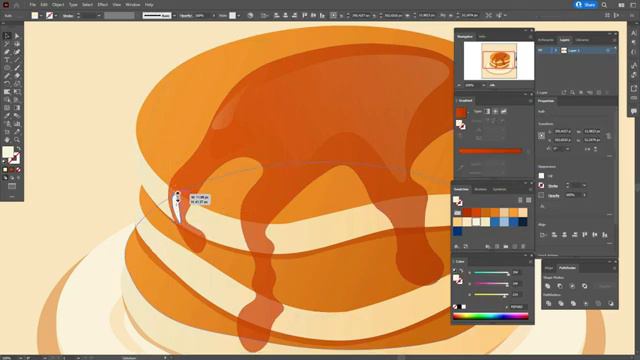Open stroke weight dropdown in control bar
The height and width of the screenshot is (360, 640).
point(99,16)
